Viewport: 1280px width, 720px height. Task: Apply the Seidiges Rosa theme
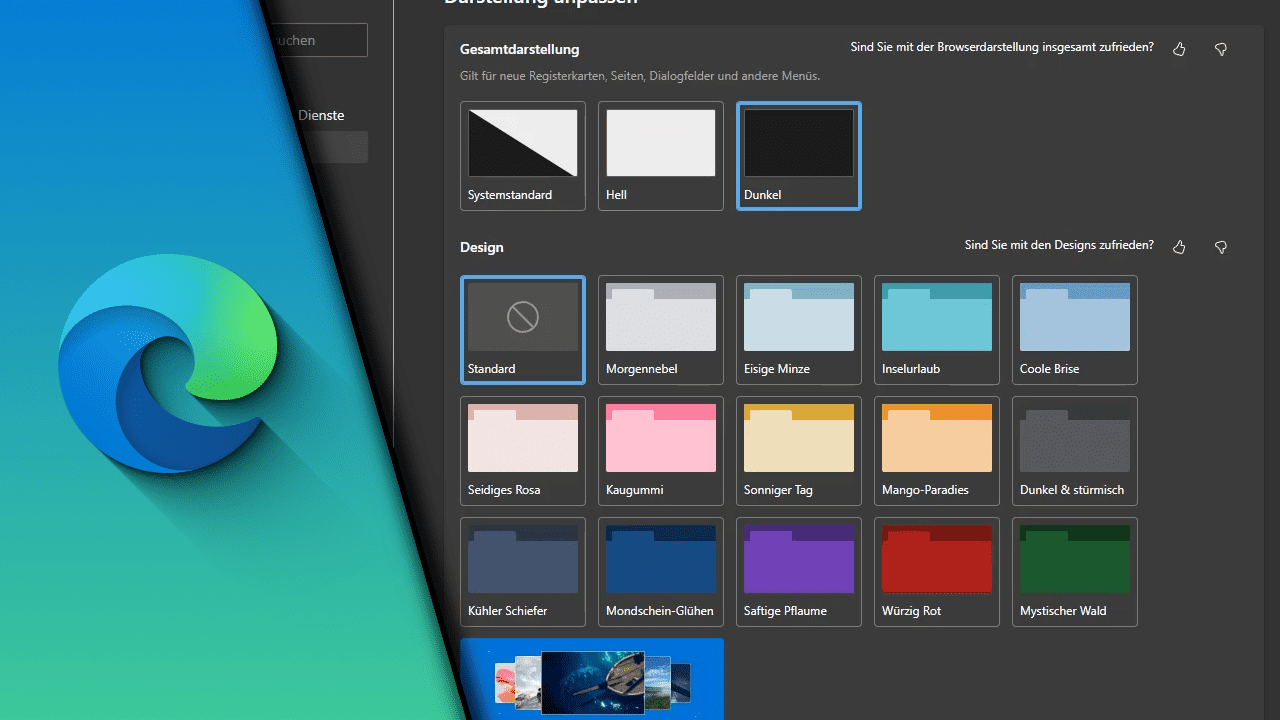522,451
